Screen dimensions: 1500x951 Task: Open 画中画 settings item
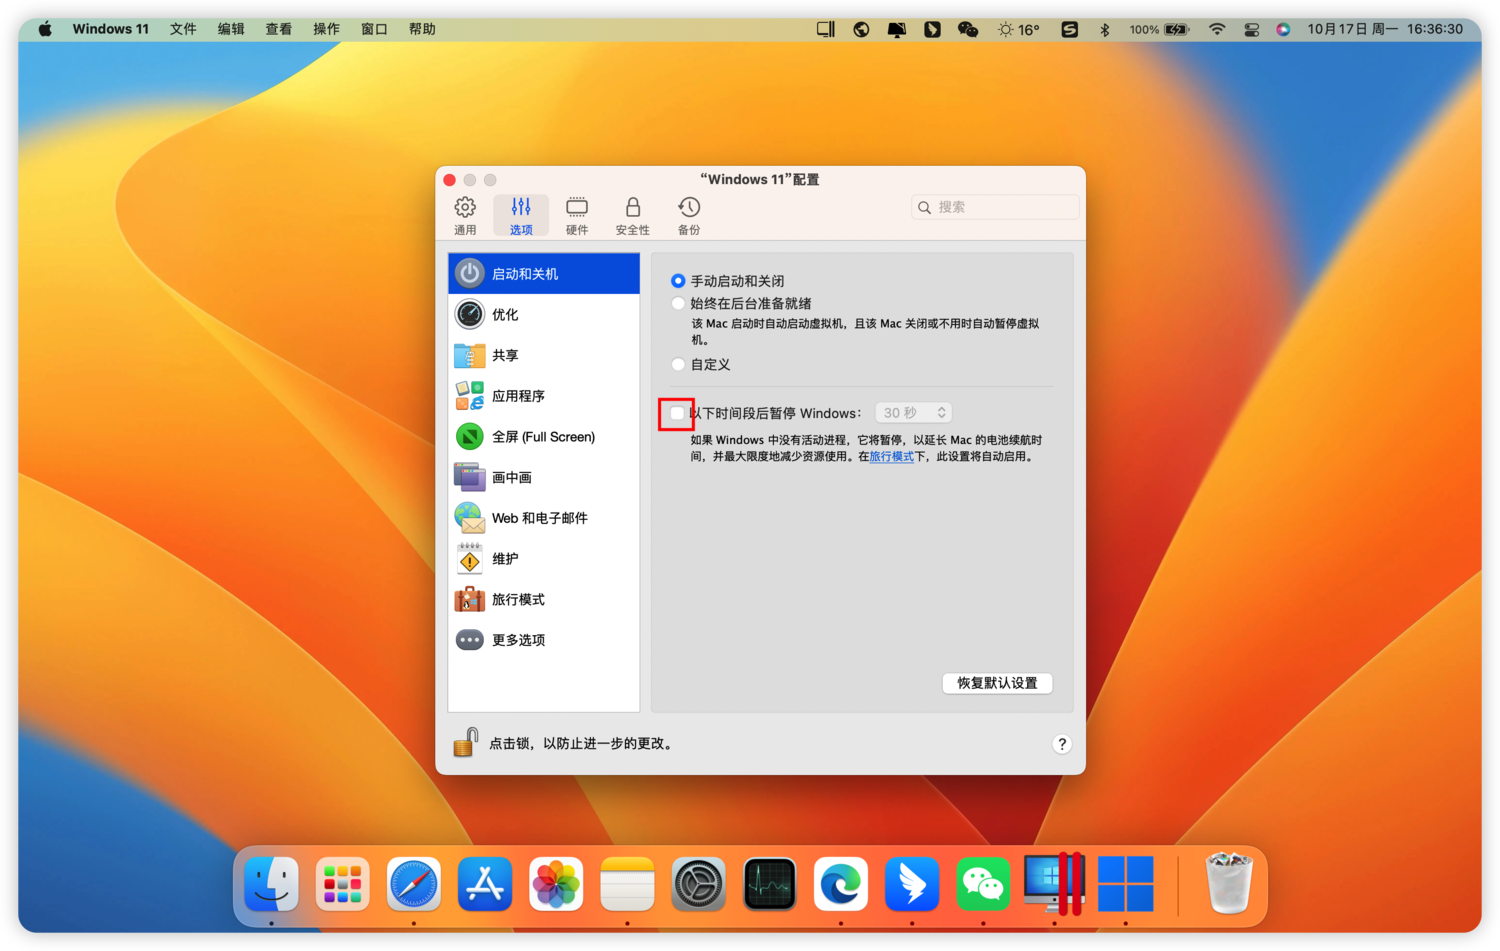(x=544, y=477)
